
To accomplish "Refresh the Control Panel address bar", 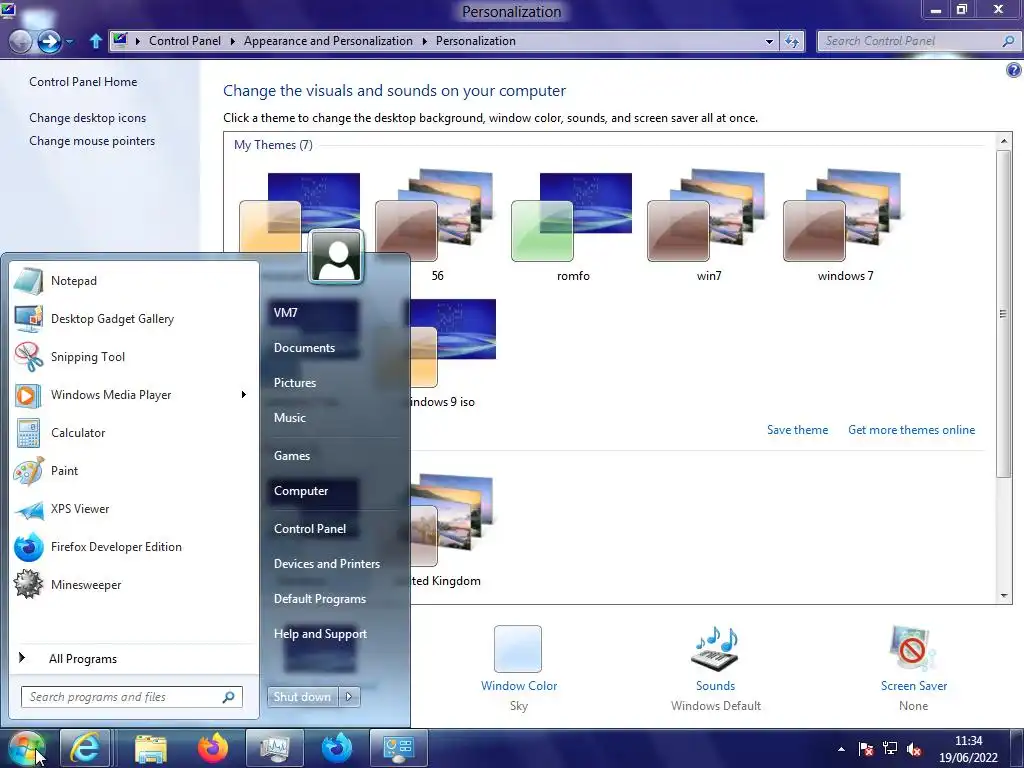I will pos(792,41).
